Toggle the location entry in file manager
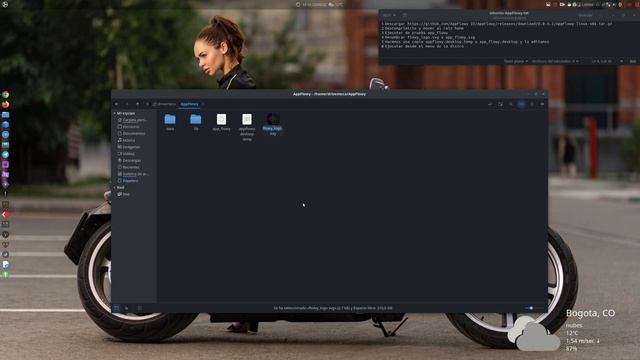 [490, 104]
